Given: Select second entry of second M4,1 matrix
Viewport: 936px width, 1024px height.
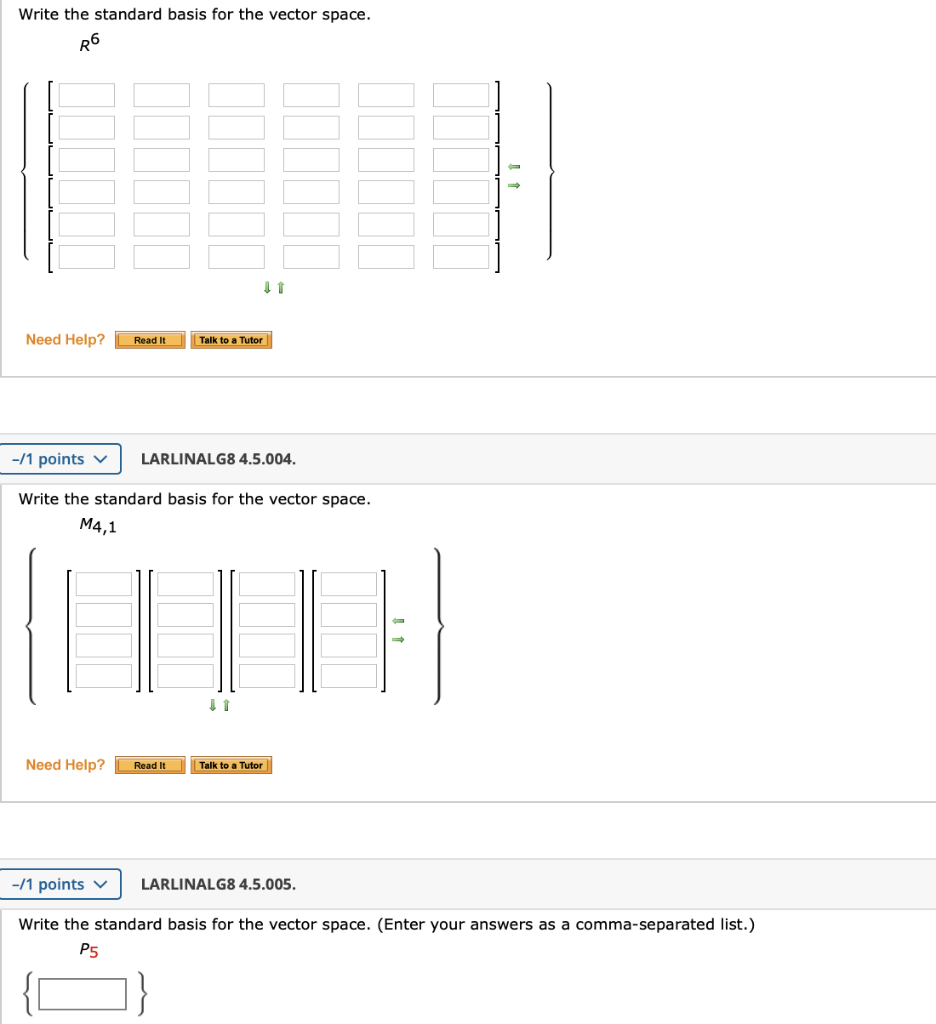Looking at the screenshot, I should point(186,615).
